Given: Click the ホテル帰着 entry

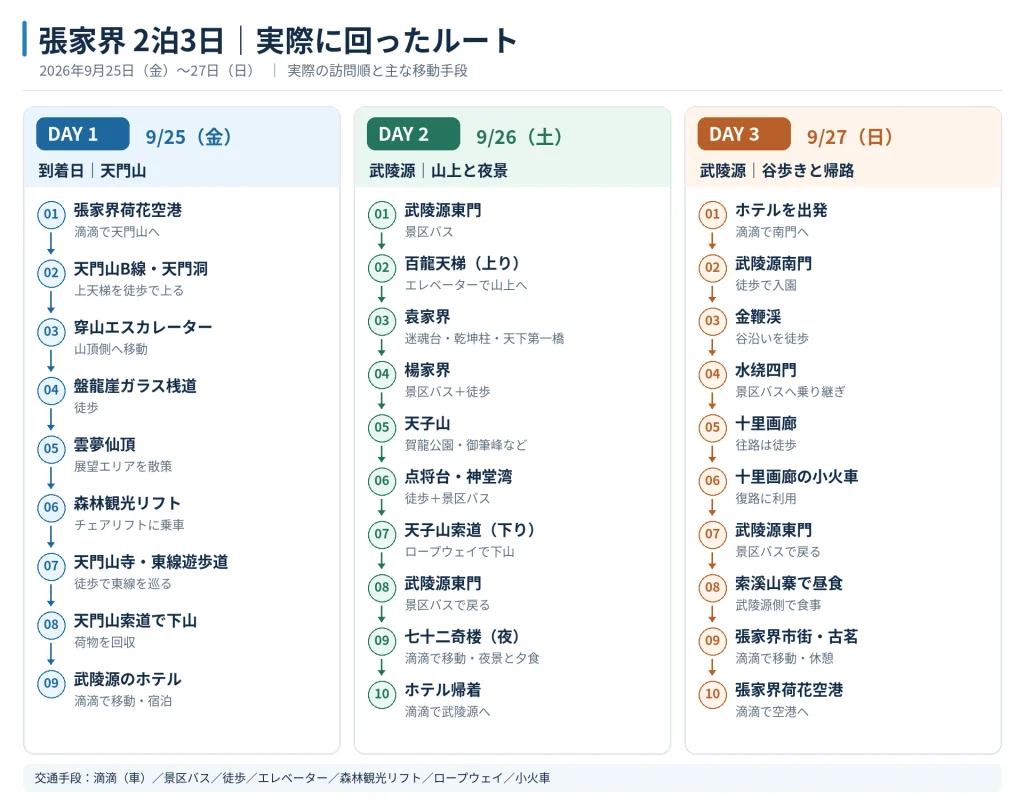Looking at the screenshot, I should 442,690.
